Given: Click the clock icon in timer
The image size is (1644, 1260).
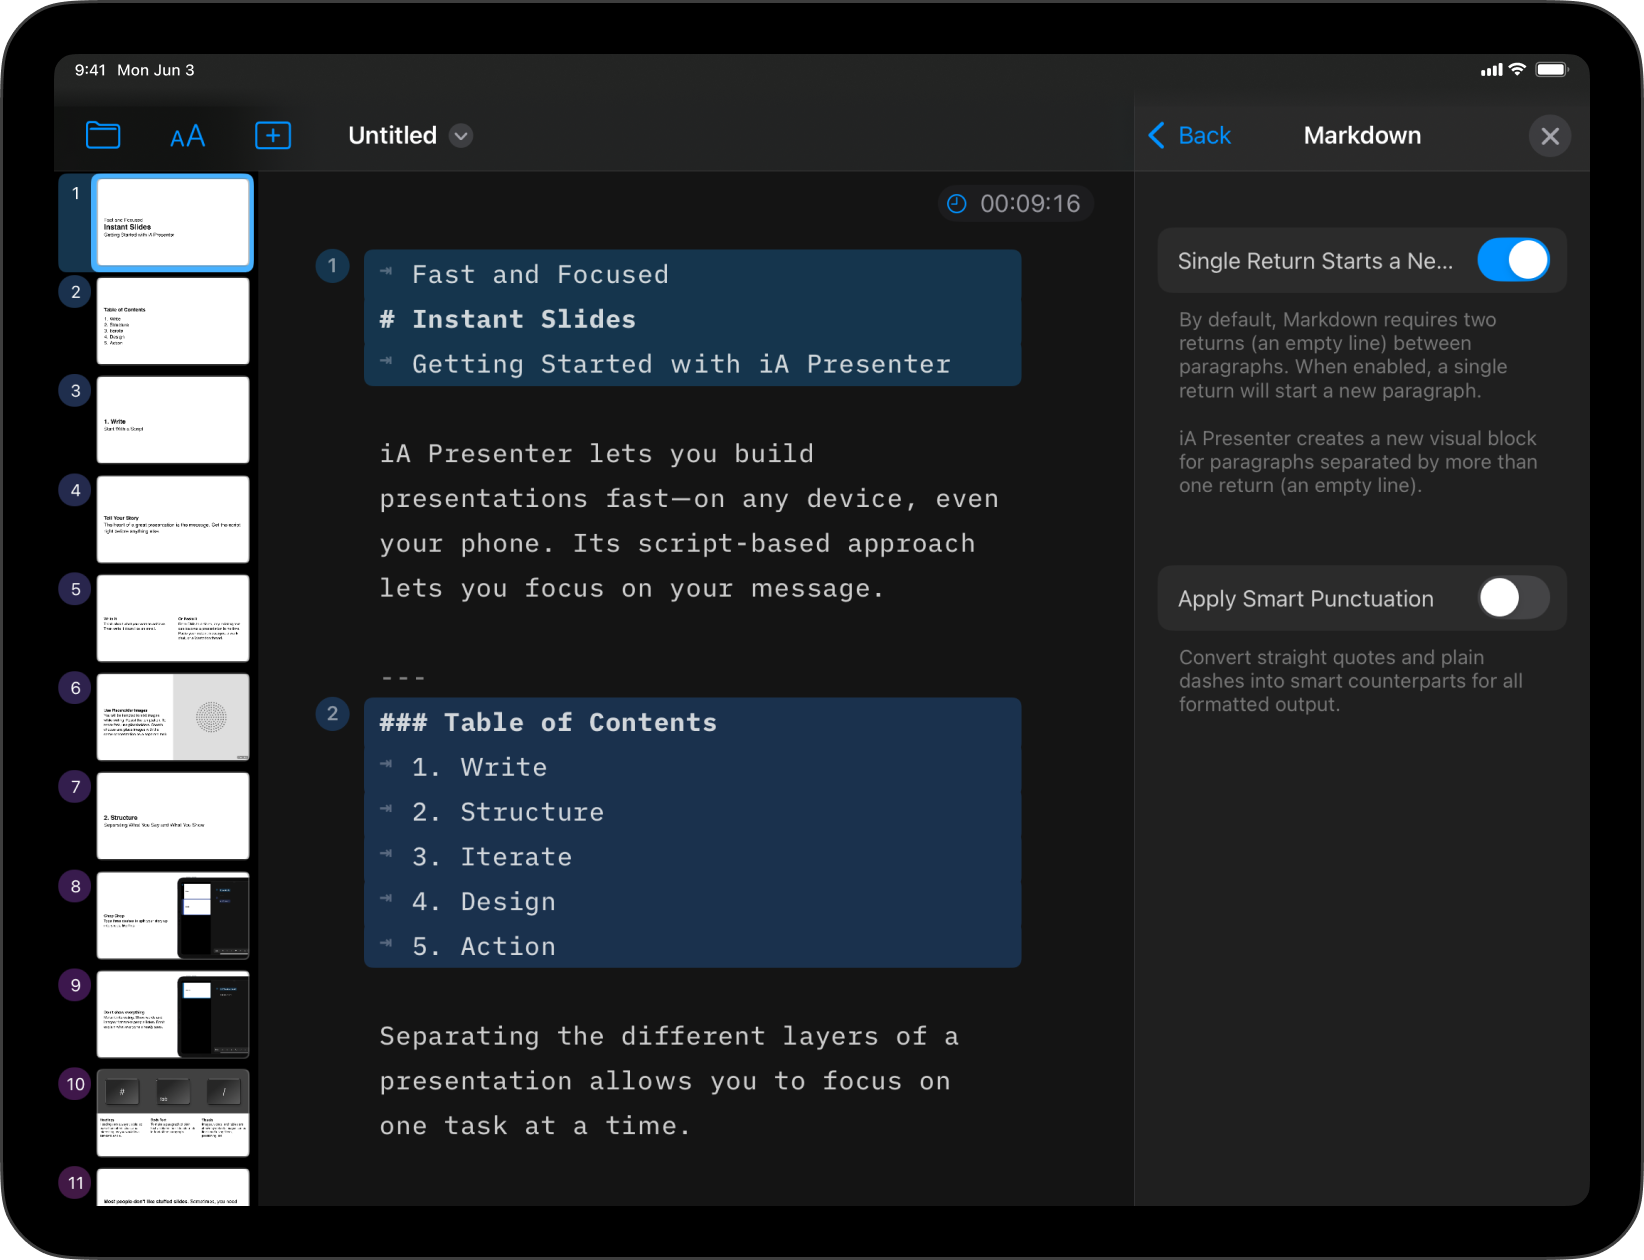Looking at the screenshot, I should click(x=957, y=204).
